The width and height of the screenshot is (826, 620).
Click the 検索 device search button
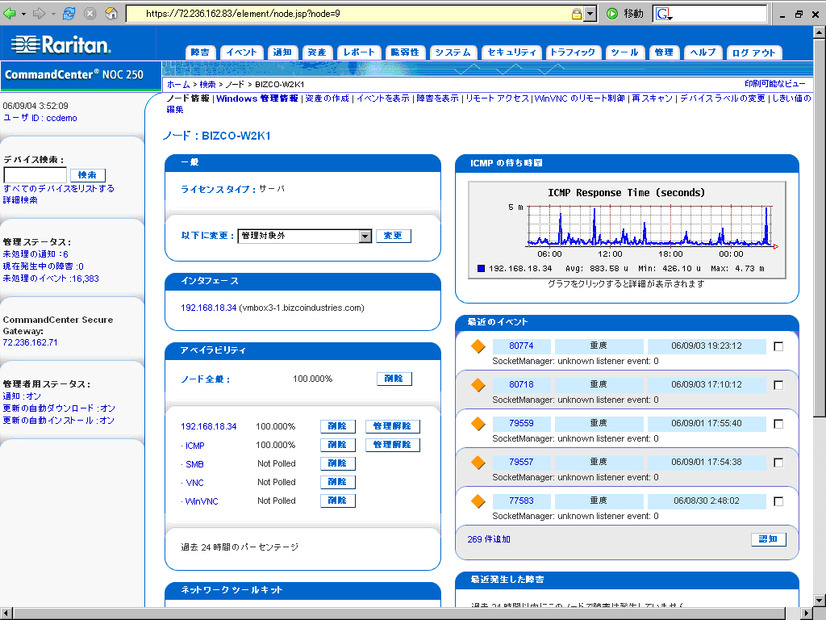pyautogui.click(x=87, y=175)
